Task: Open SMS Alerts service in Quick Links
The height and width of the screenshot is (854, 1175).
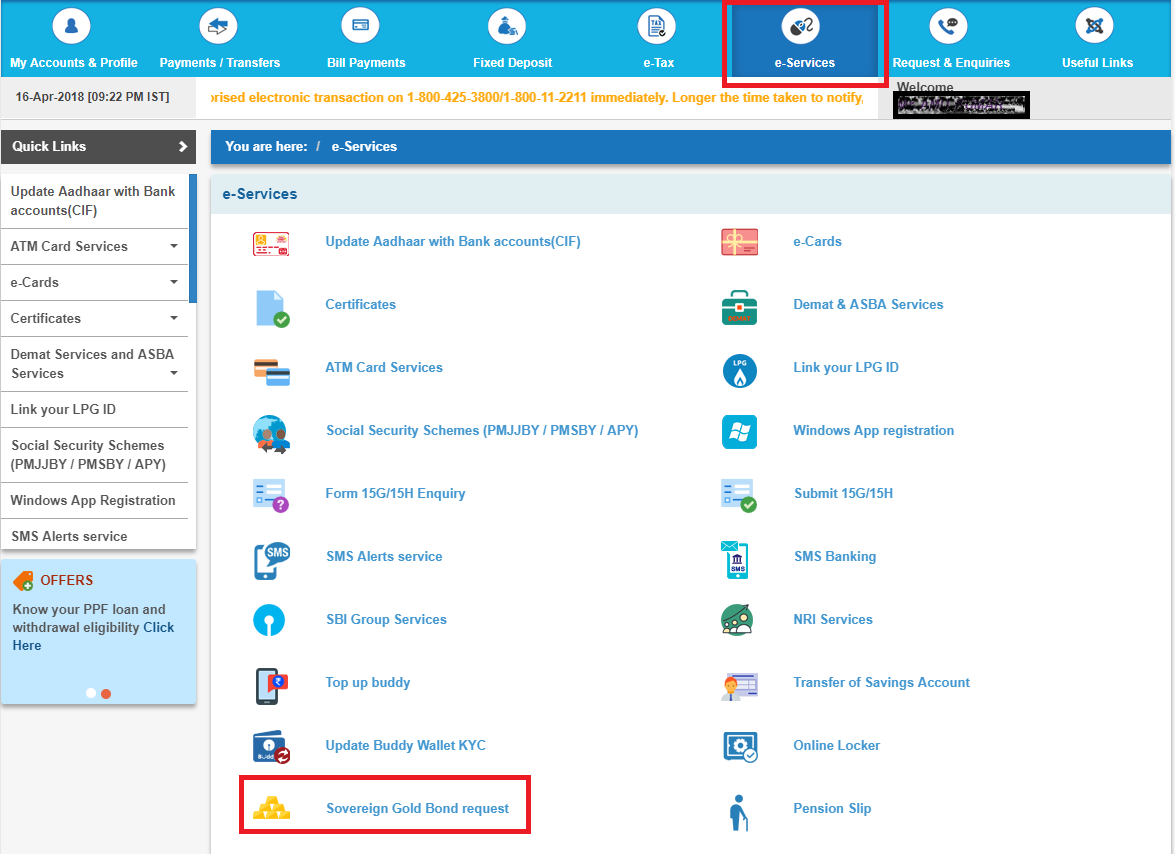Action: click(x=69, y=536)
